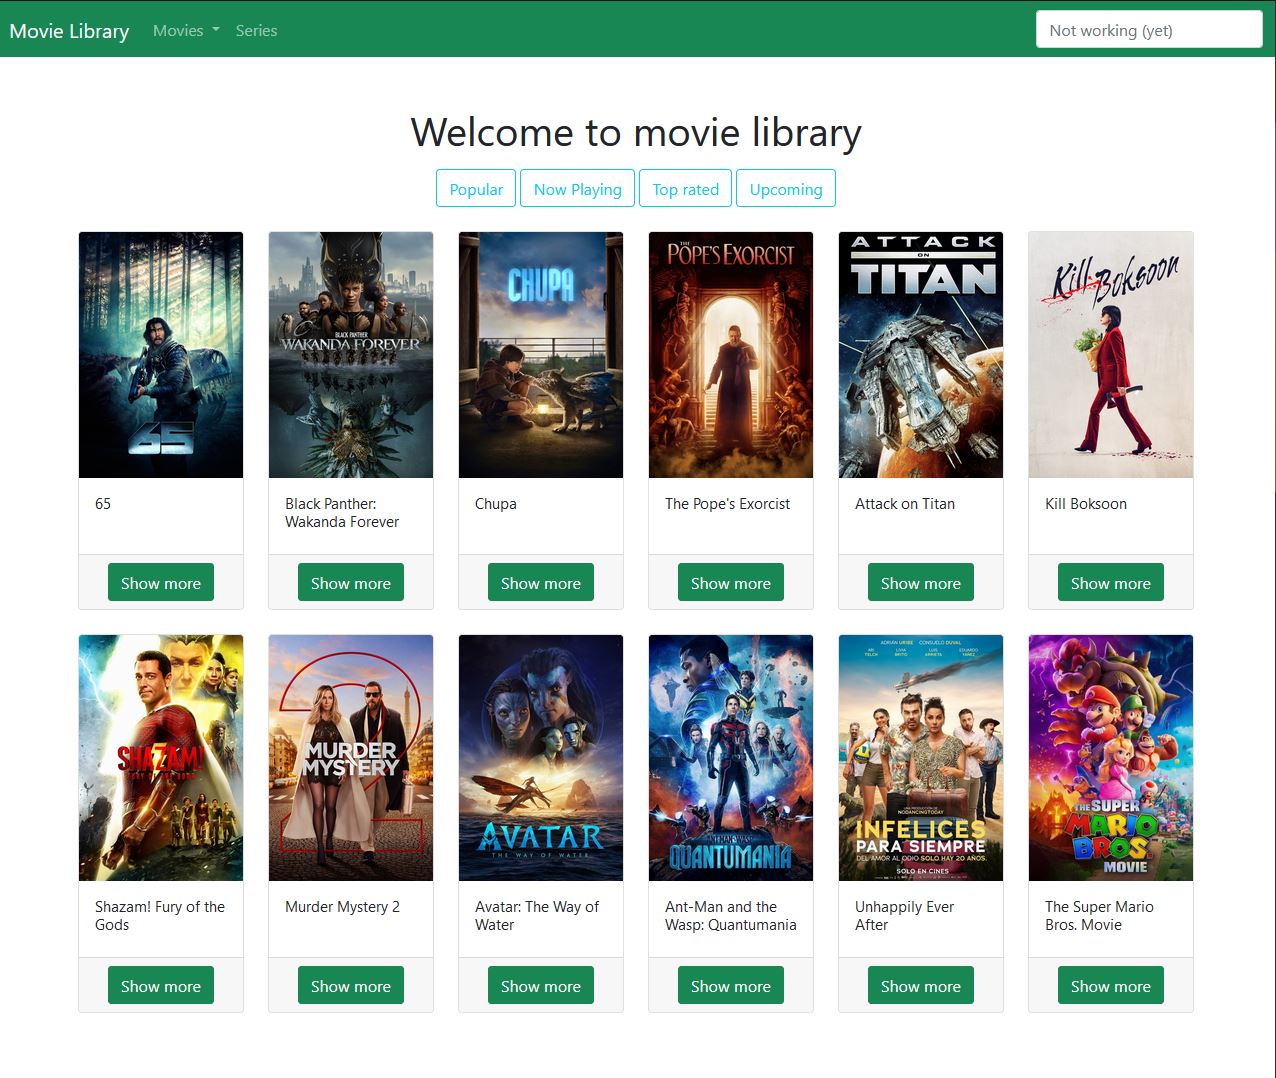Open the Attack on Titan poster
The width and height of the screenshot is (1276, 1078).
point(921,355)
